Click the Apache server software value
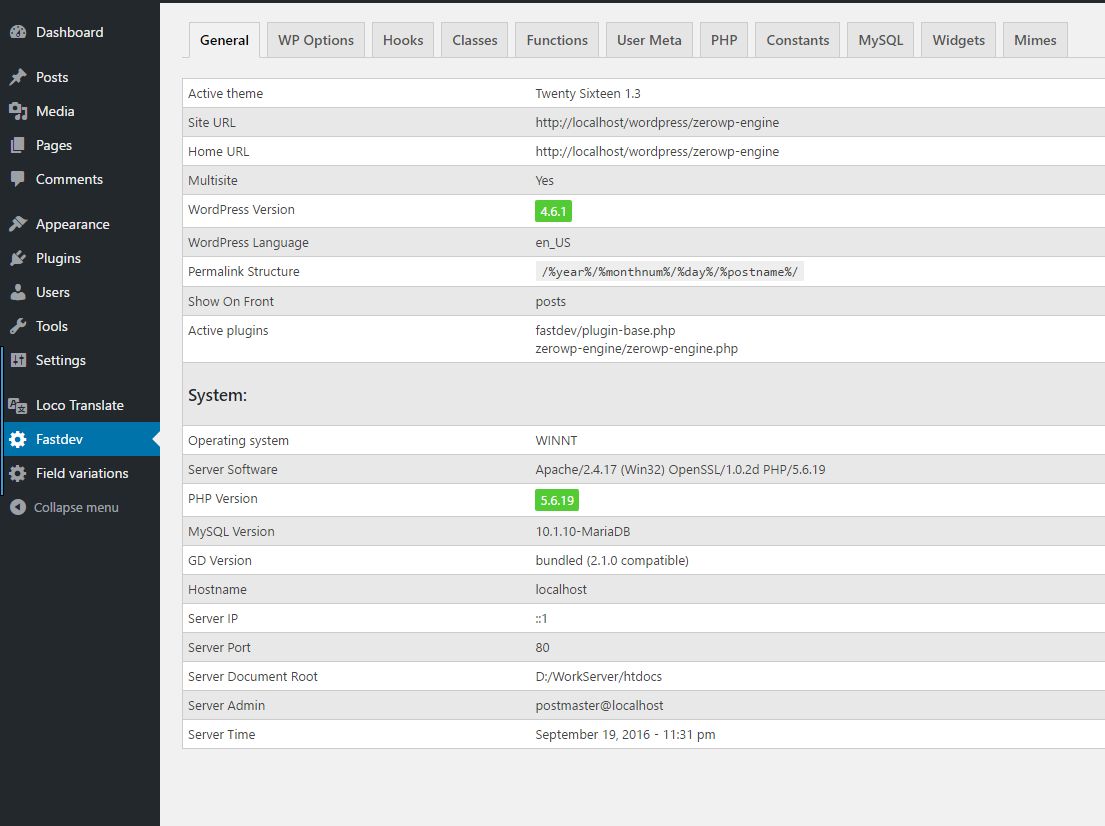The width and height of the screenshot is (1105, 826). pyautogui.click(x=680, y=469)
